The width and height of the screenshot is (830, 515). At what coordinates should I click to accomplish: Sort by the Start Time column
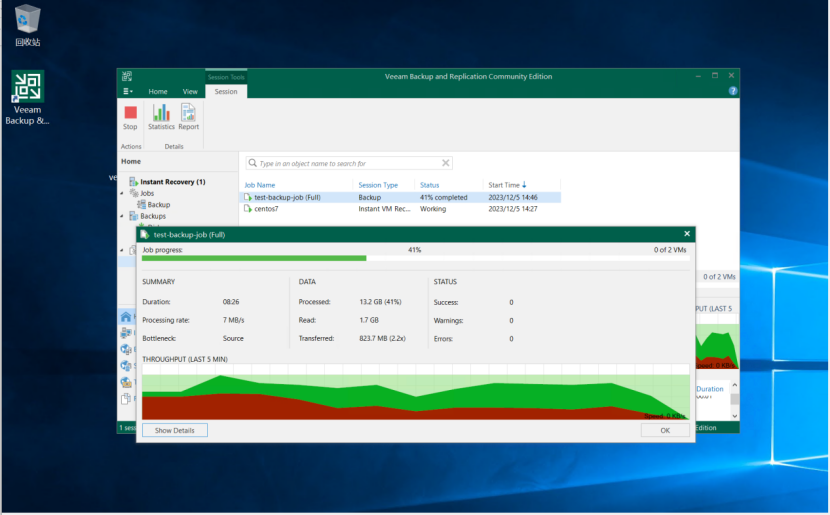tap(507, 185)
